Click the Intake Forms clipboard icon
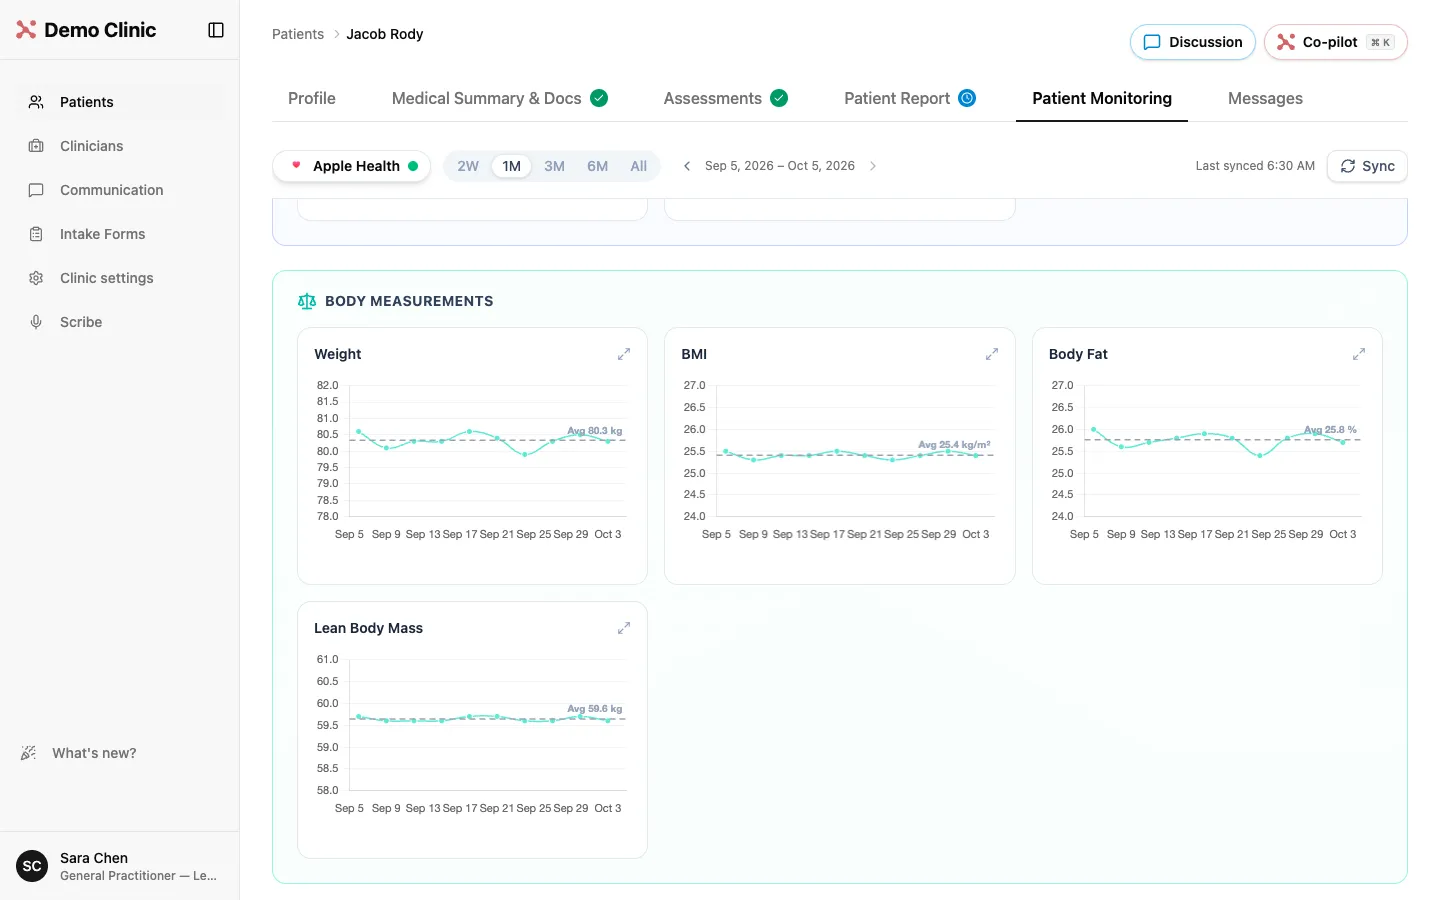Viewport: 1440px width, 900px height. point(36,234)
